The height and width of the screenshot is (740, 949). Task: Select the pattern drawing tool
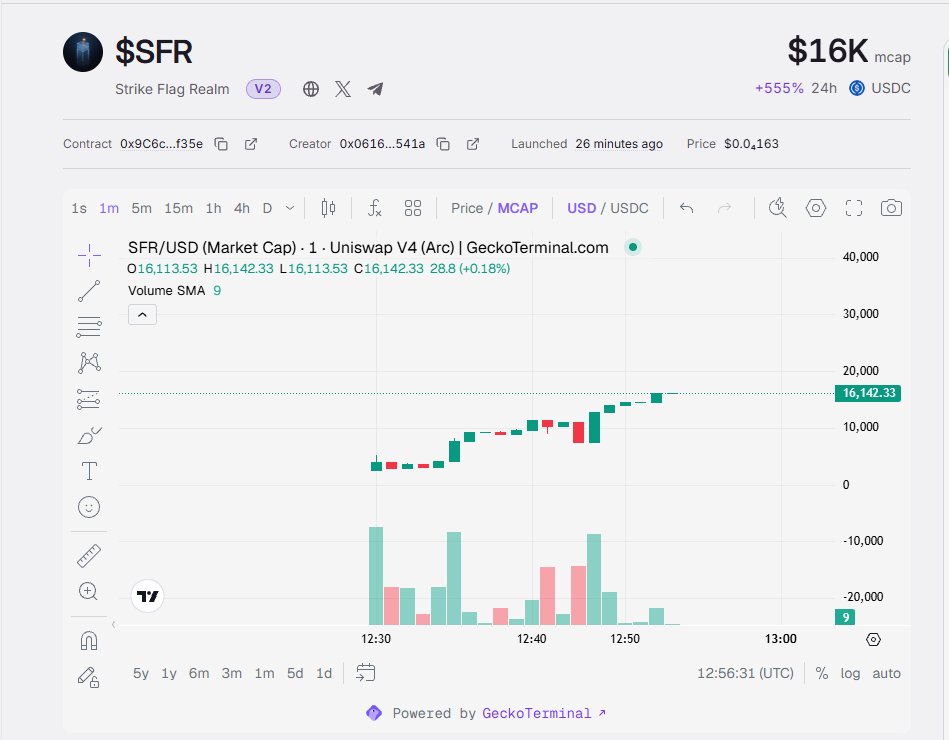pyautogui.click(x=89, y=362)
